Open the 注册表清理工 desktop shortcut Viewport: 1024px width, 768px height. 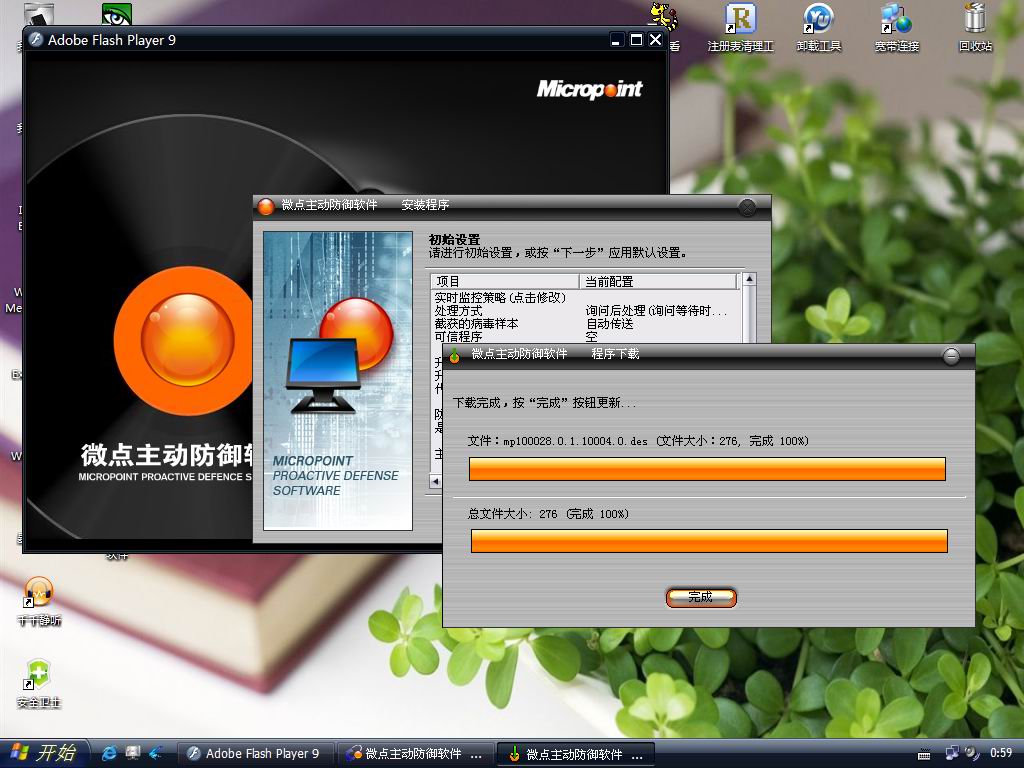(741, 27)
